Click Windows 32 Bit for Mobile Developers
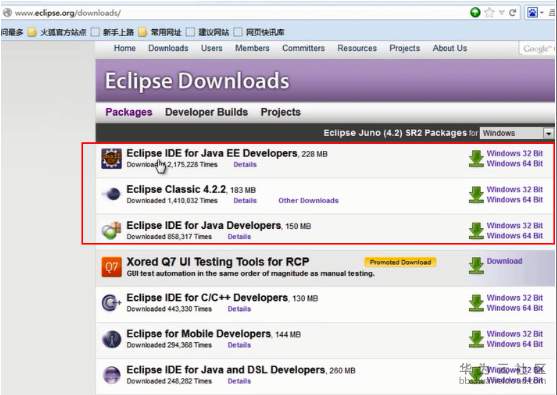The image size is (557, 395). pyautogui.click(x=515, y=334)
